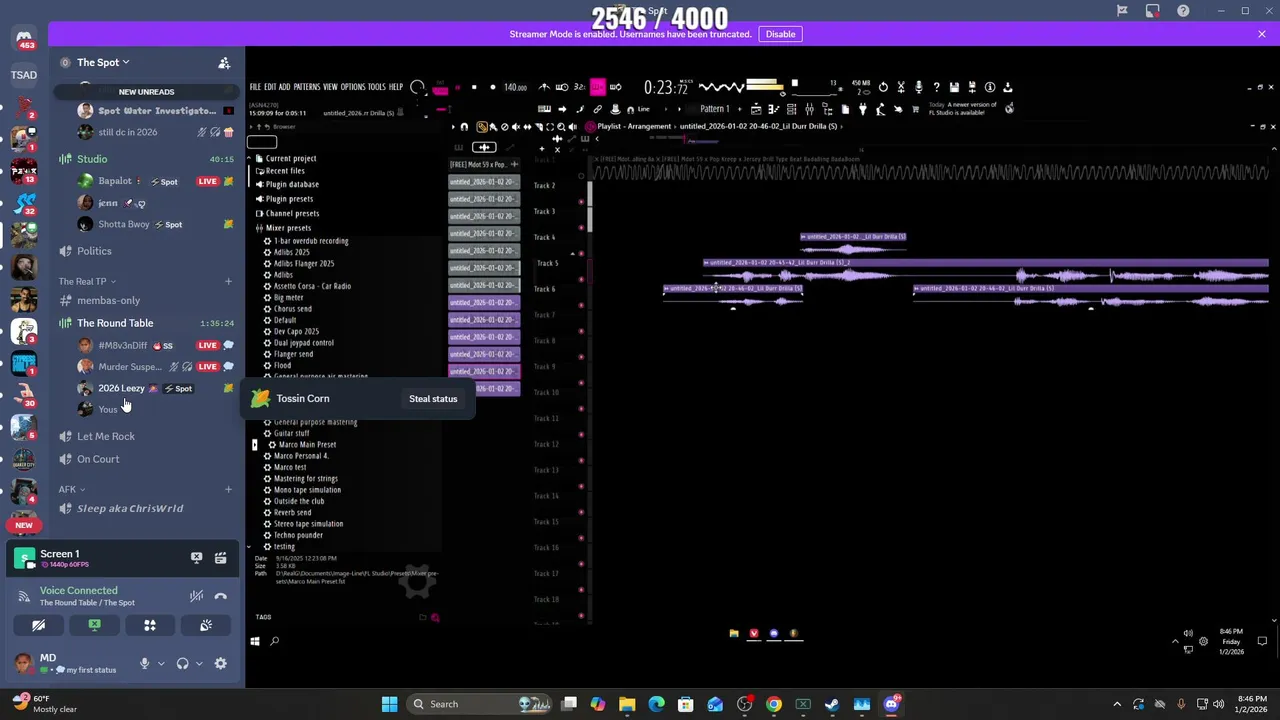Stop FL Studio playback

474,87
